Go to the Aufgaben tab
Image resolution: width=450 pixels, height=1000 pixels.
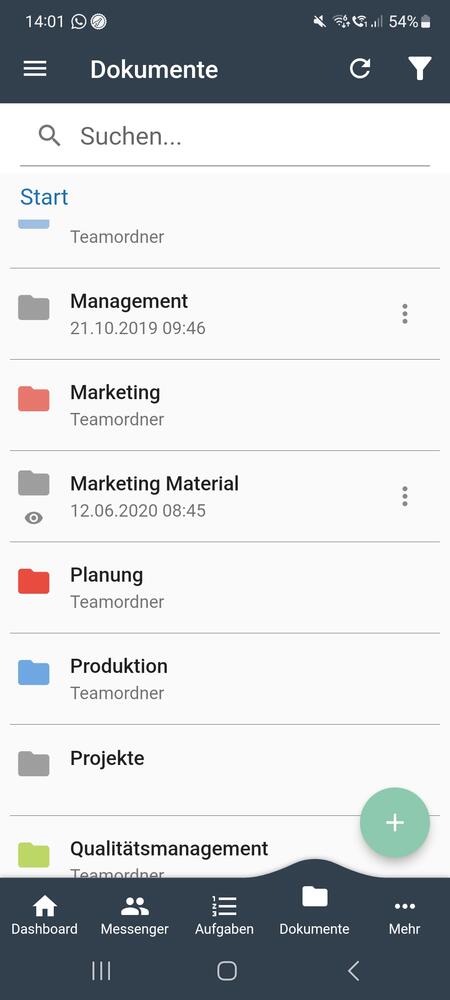[224, 917]
